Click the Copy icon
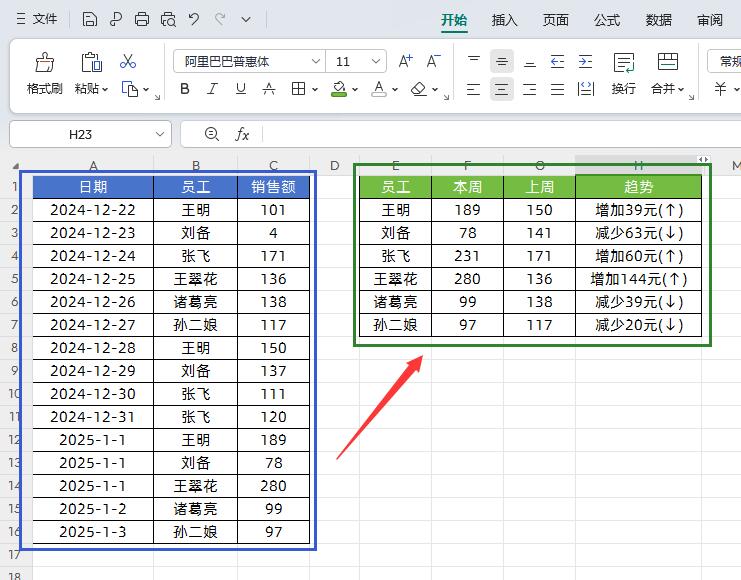The height and width of the screenshot is (580, 741). coord(130,89)
